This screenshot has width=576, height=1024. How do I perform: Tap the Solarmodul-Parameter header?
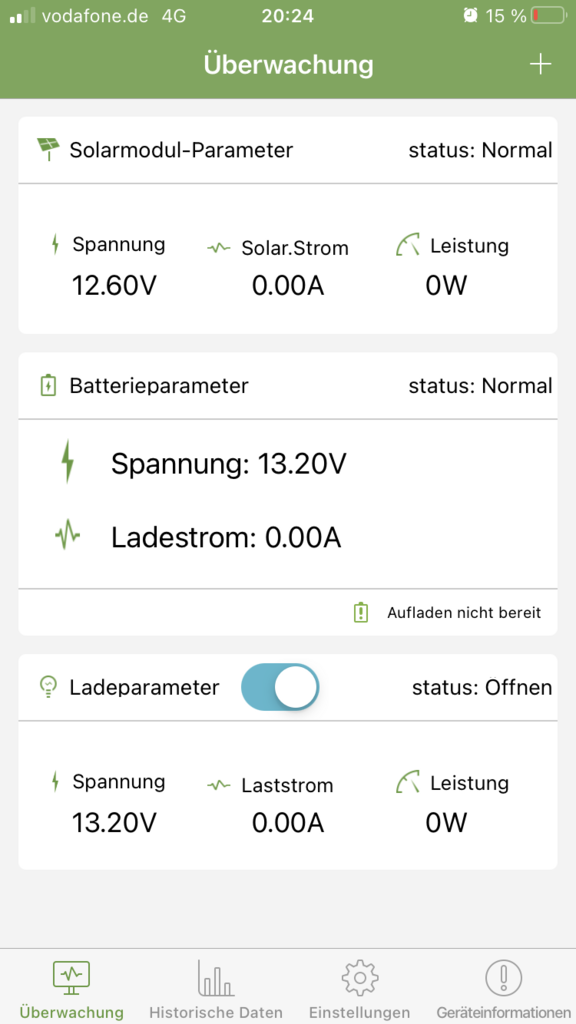(x=181, y=150)
